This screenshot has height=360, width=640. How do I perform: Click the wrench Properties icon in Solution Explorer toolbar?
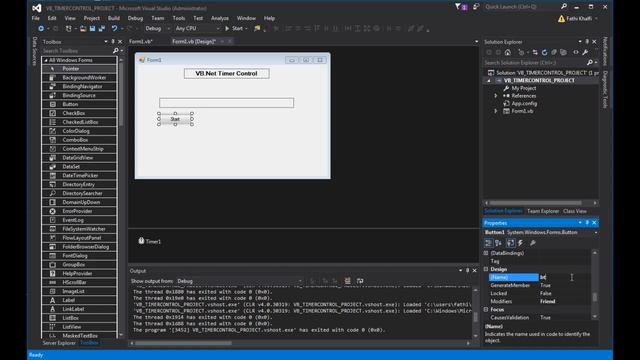pos(585,52)
